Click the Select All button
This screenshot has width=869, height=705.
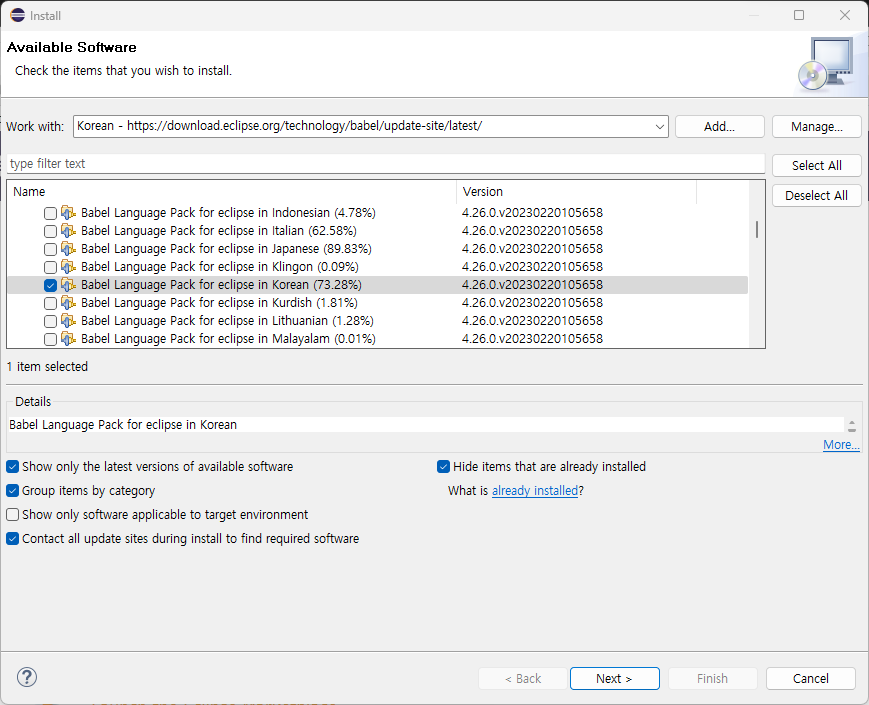pos(816,165)
